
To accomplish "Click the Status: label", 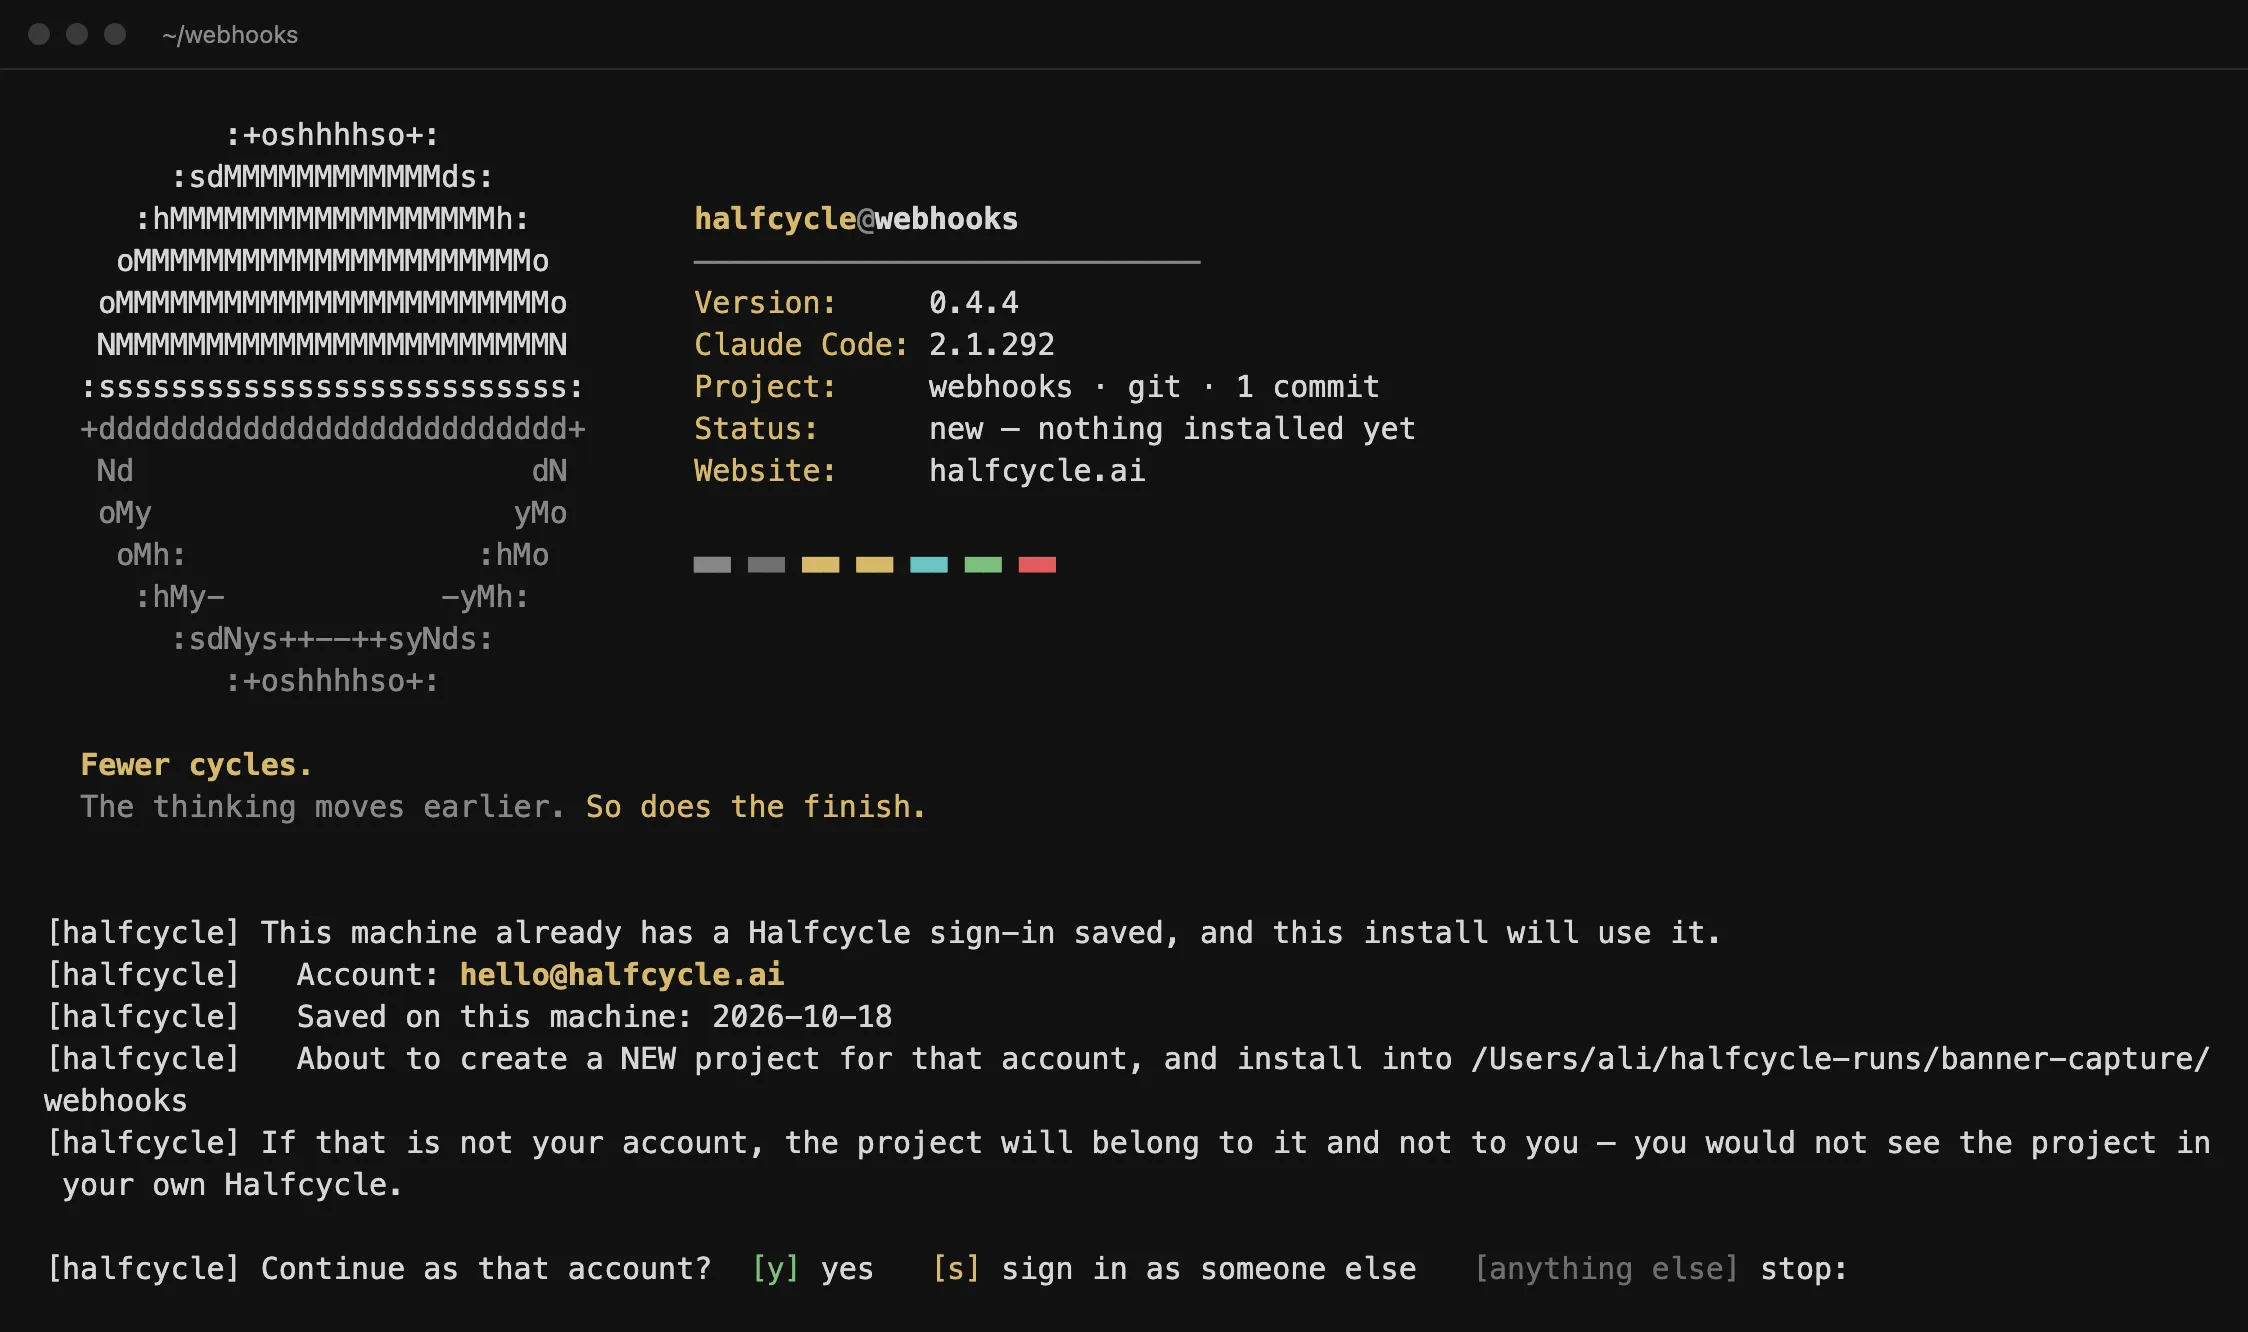I will click(756, 429).
